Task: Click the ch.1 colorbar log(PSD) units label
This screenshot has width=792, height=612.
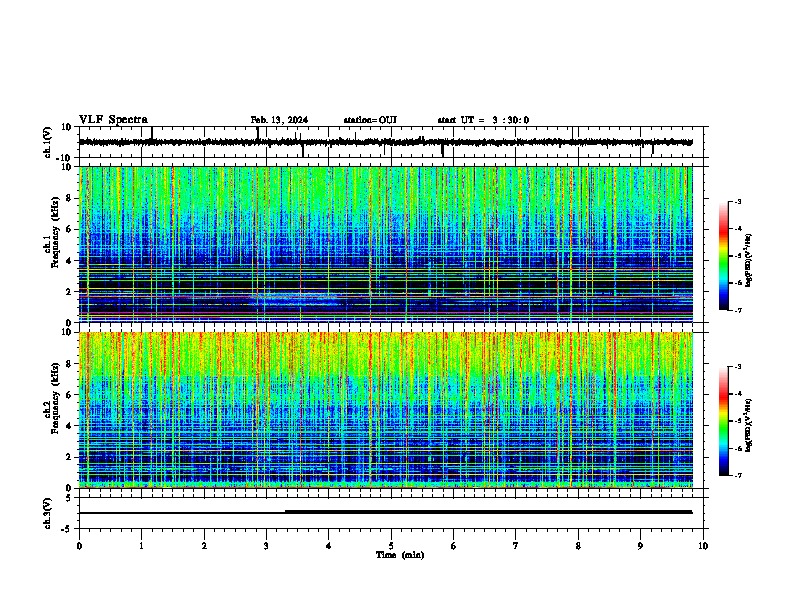Action: (x=748, y=260)
